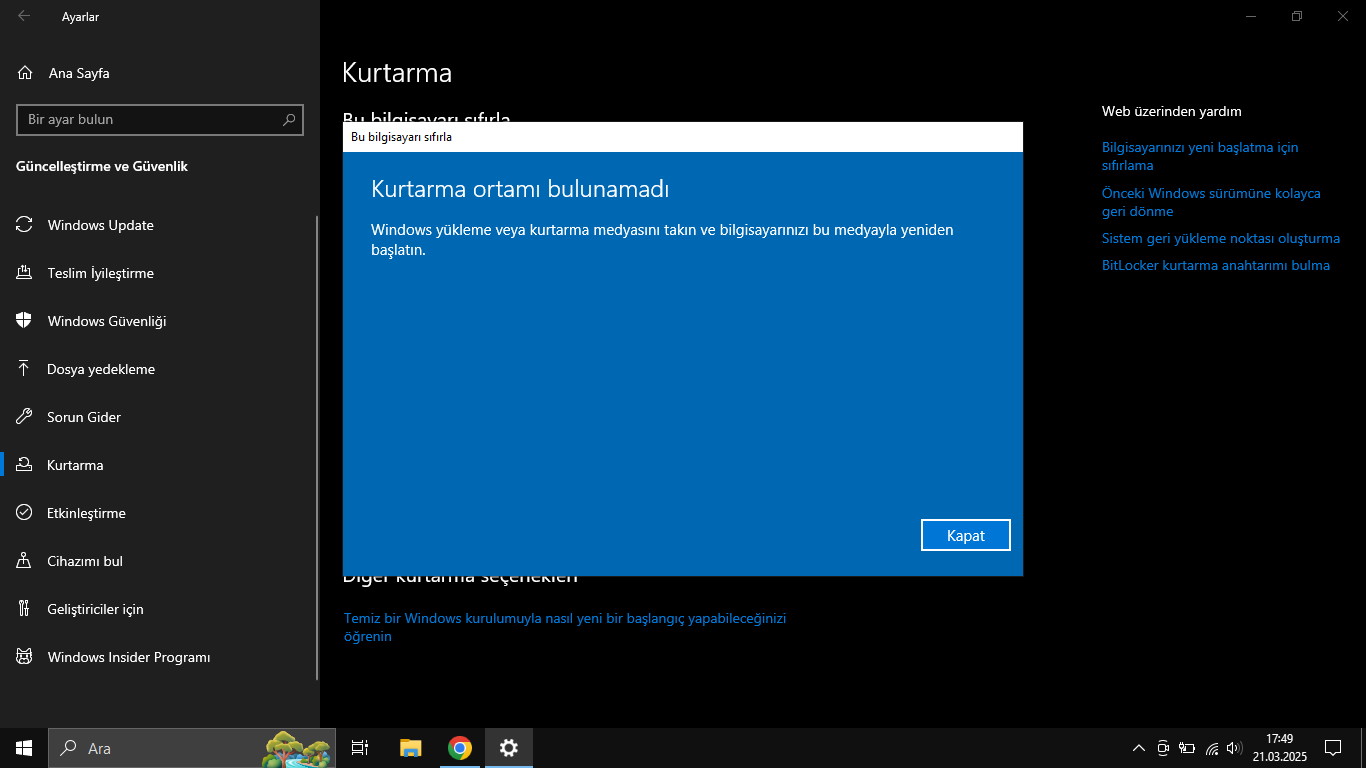Click the 'Kurtarma ortamı bulunamadı' heading
Screen dimensions: 1366x768
[x=520, y=189]
